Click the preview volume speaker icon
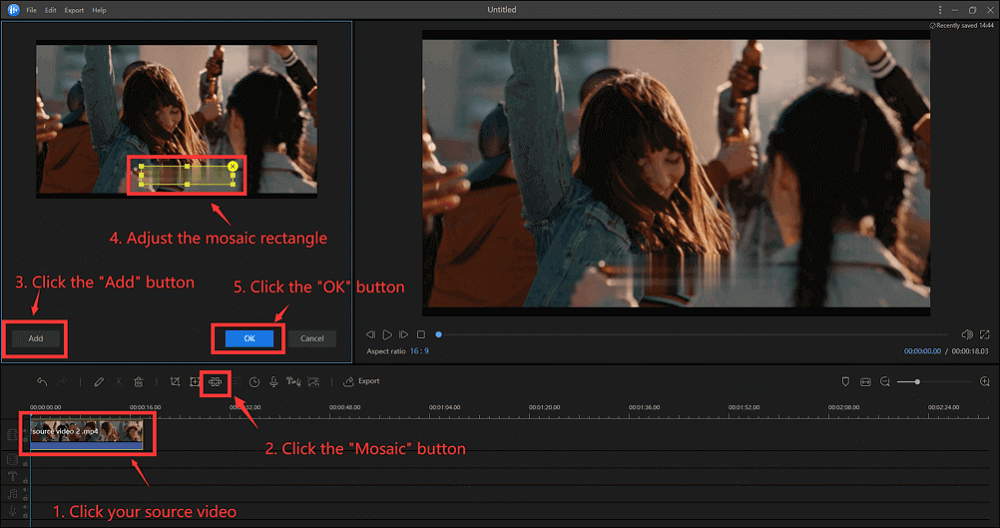 [967, 334]
